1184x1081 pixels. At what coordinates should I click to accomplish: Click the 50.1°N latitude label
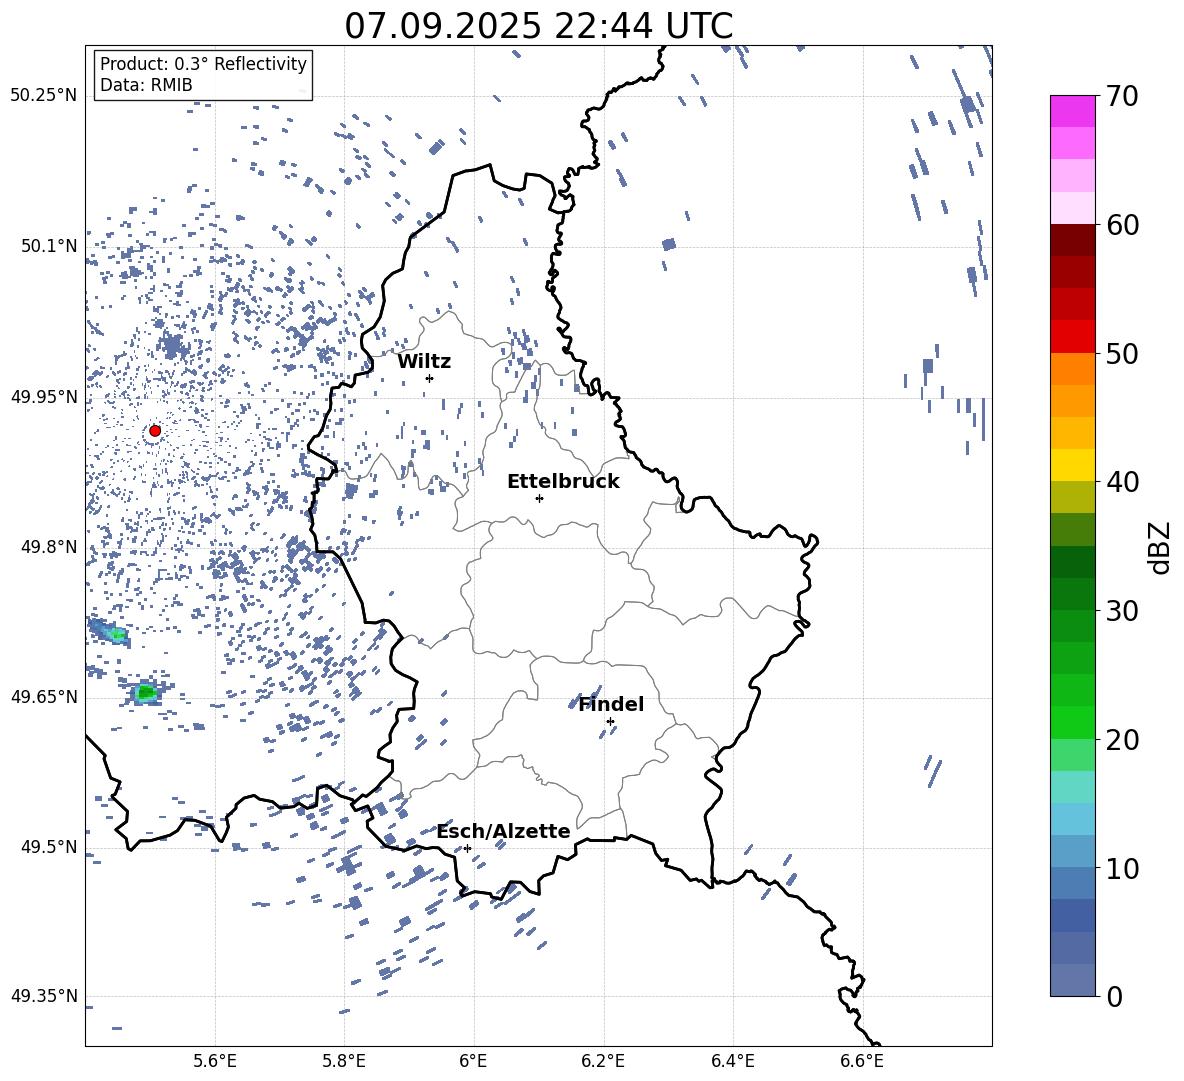tap(49, 246)
